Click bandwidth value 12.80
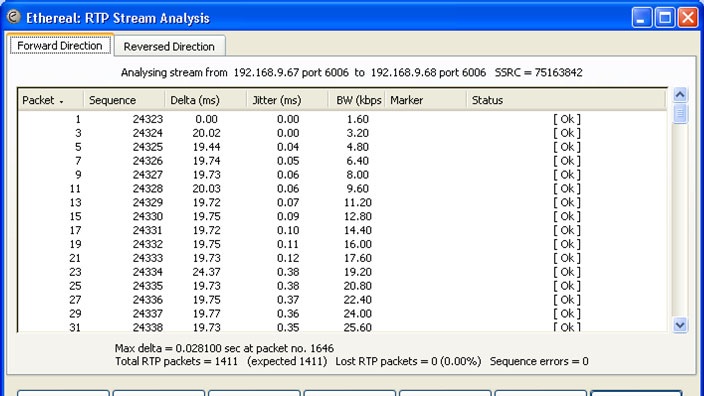This screenshot has width=704, height=396. pos(358,216)
